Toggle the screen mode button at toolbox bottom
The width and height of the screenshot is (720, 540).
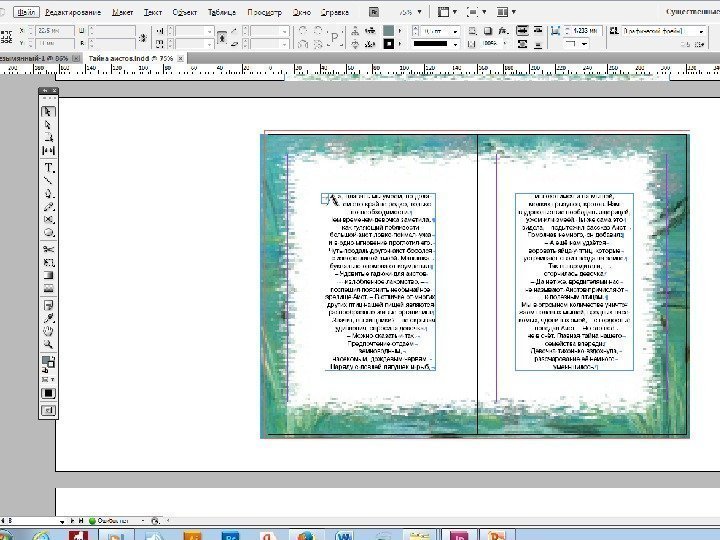coord(48,411)
